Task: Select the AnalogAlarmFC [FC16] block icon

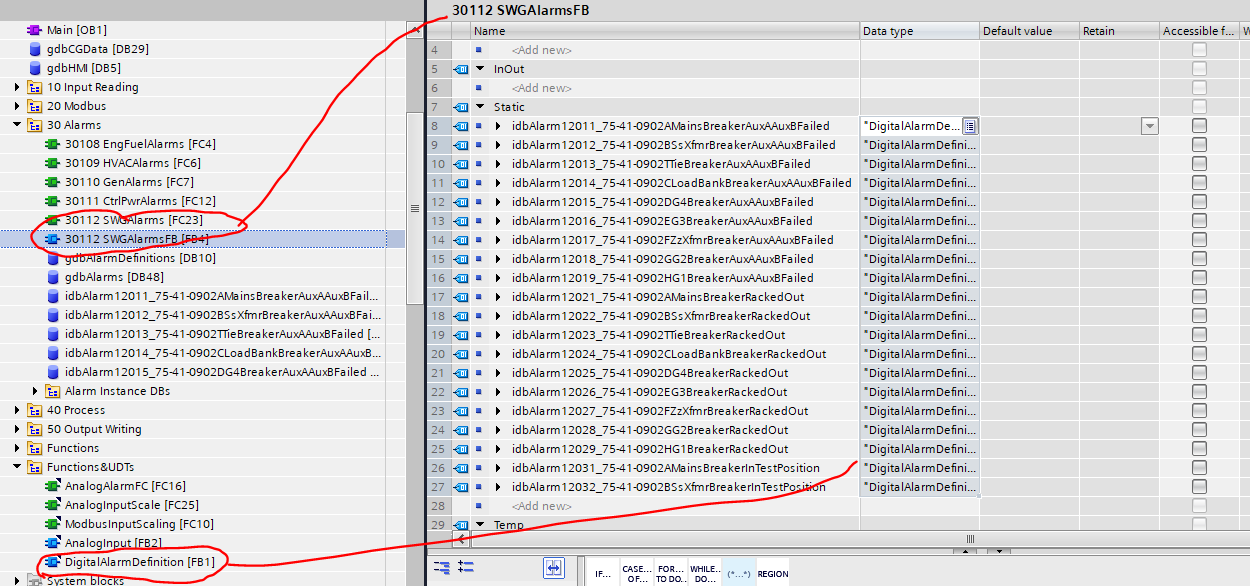Action: tap(53, 486)
